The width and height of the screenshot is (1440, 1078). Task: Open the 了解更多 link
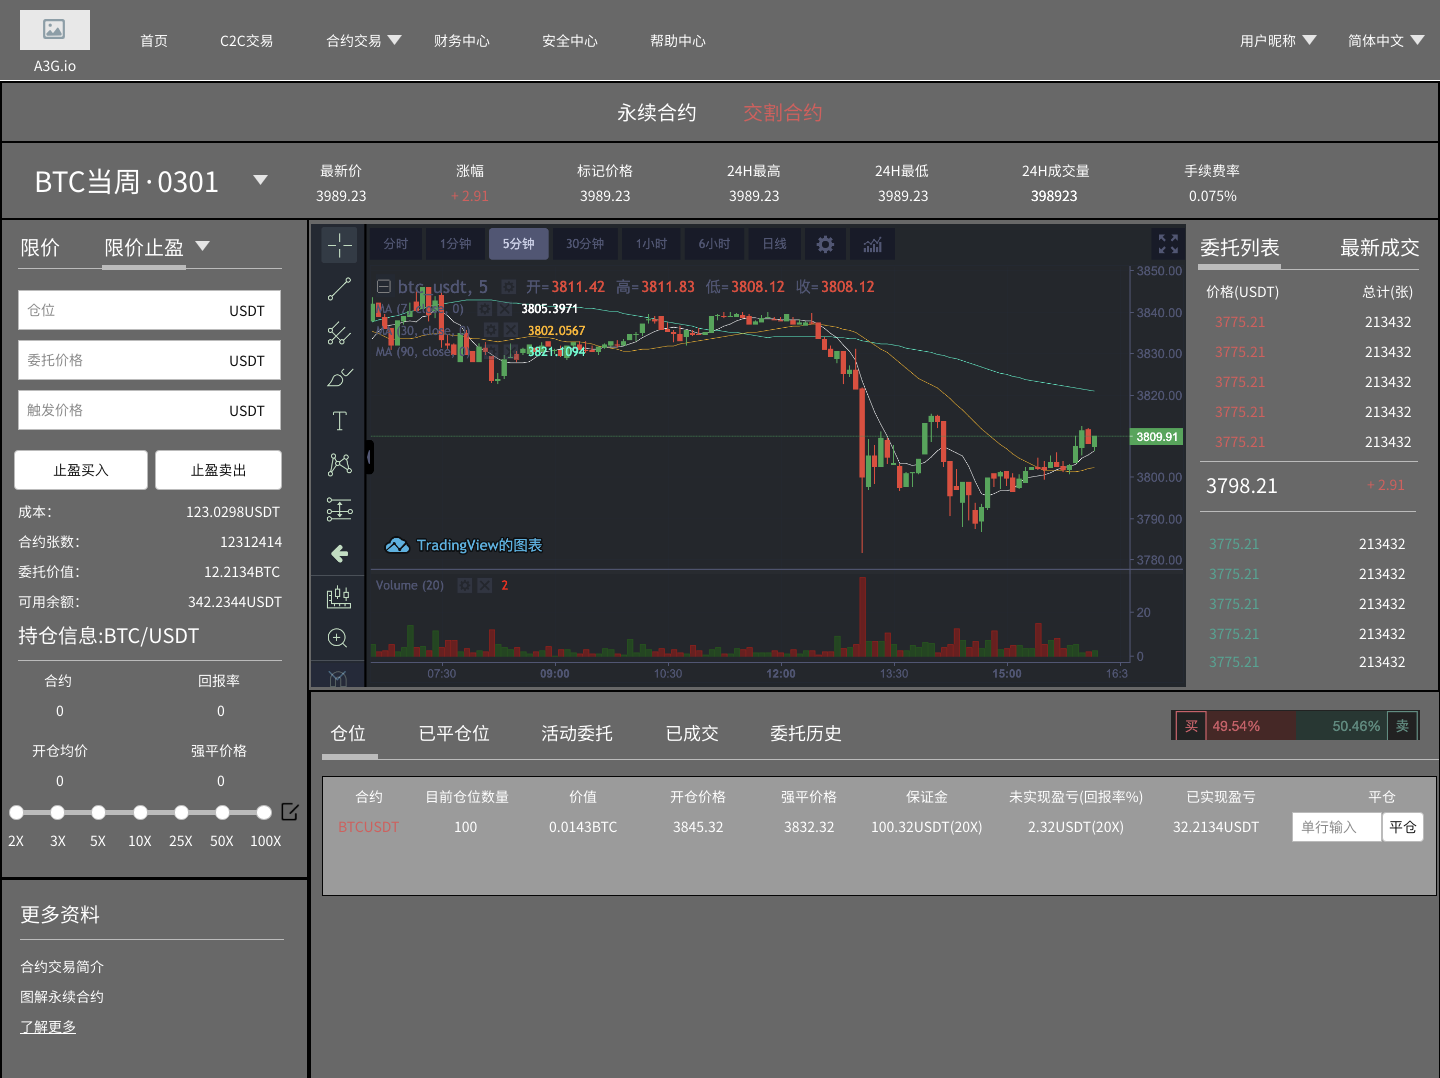click(48, 1027)
